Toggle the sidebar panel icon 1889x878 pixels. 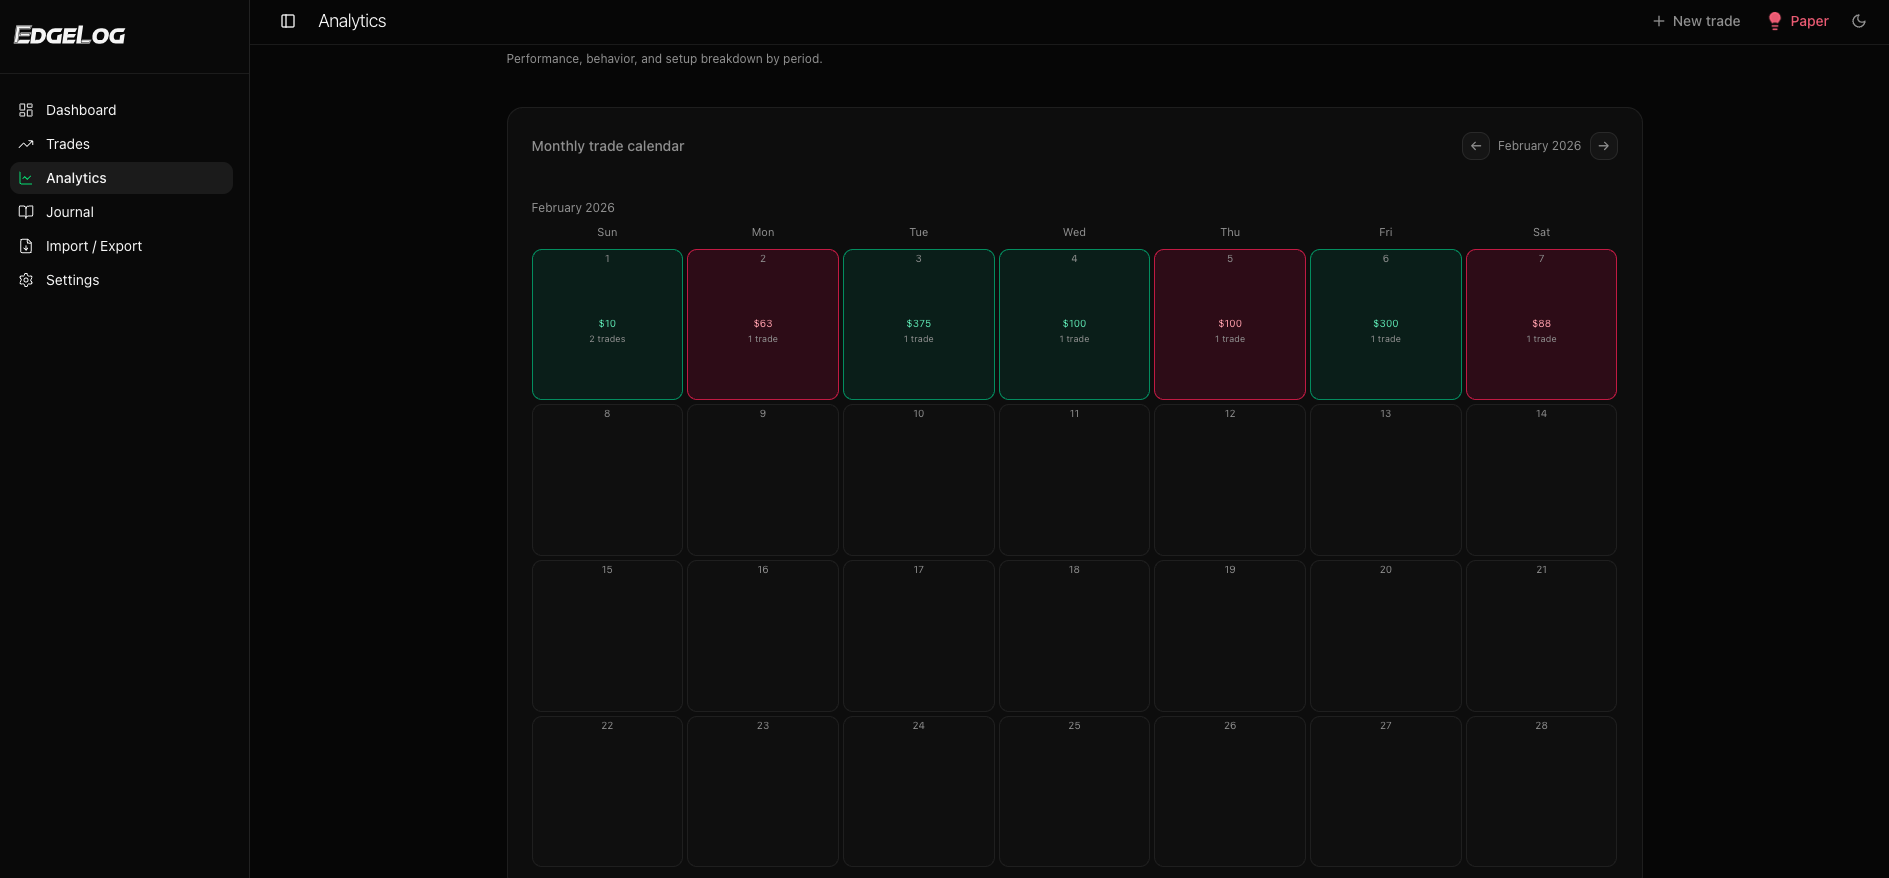click(288, 21)
